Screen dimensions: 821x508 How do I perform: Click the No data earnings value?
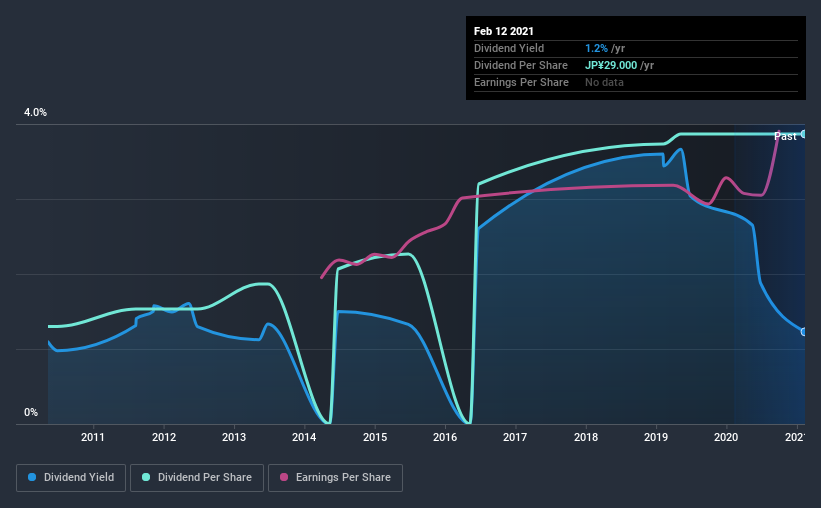tap(604, 82)
